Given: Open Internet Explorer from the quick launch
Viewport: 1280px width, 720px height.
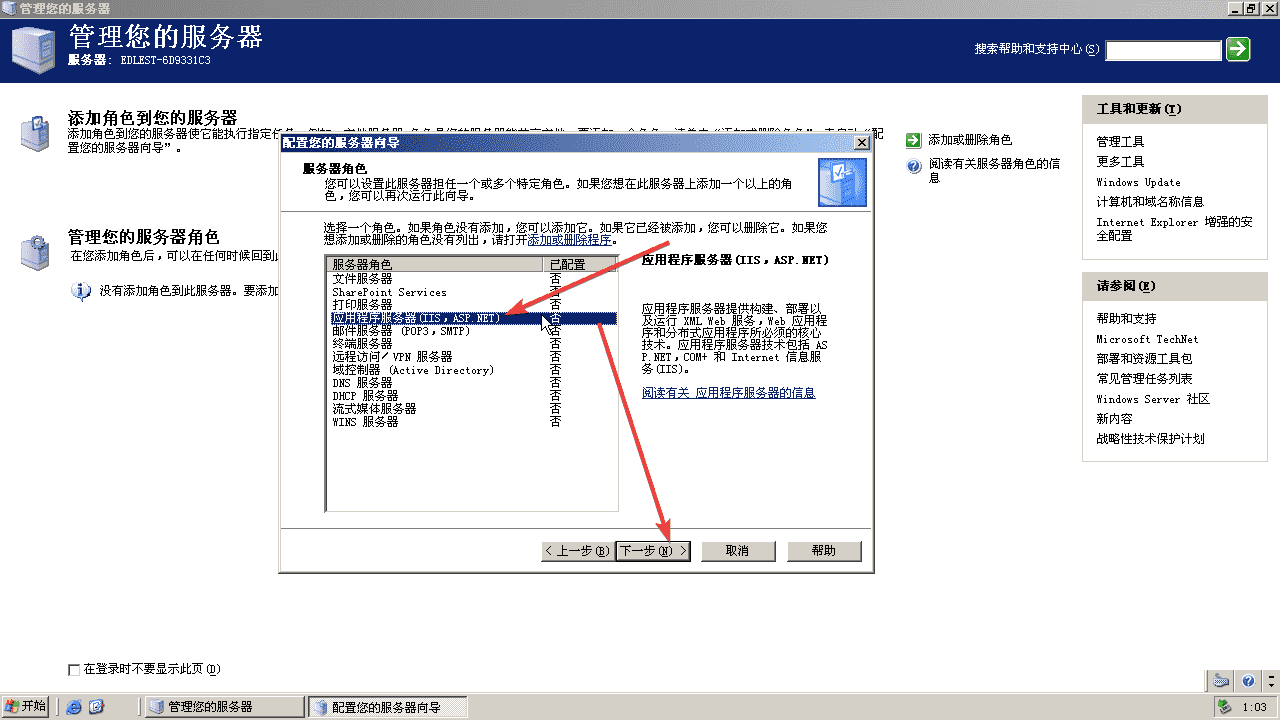Looking at the screenshot, I should (74, 707).
